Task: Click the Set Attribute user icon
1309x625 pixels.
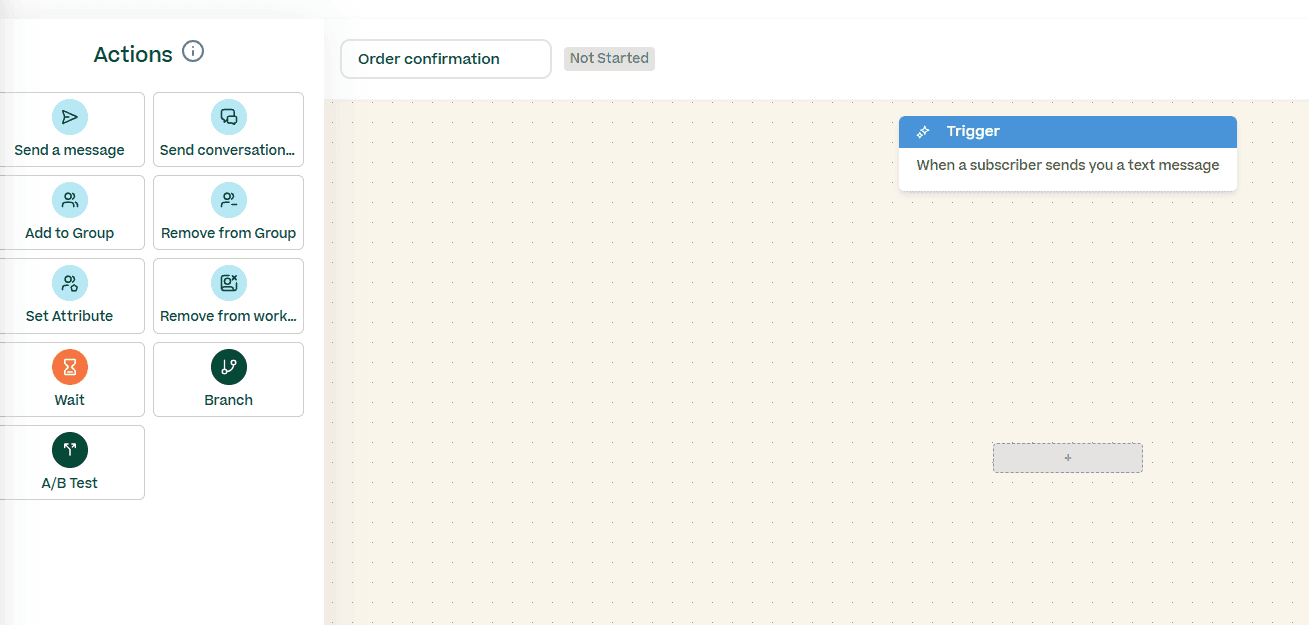Action: (70, 283)
